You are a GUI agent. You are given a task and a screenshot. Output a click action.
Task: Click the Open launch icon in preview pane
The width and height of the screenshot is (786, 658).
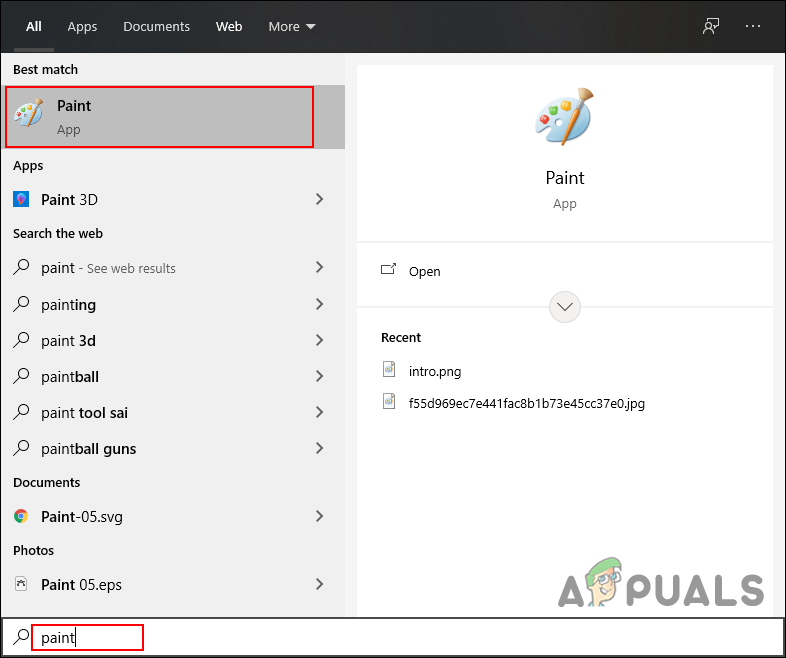[388, 270]
